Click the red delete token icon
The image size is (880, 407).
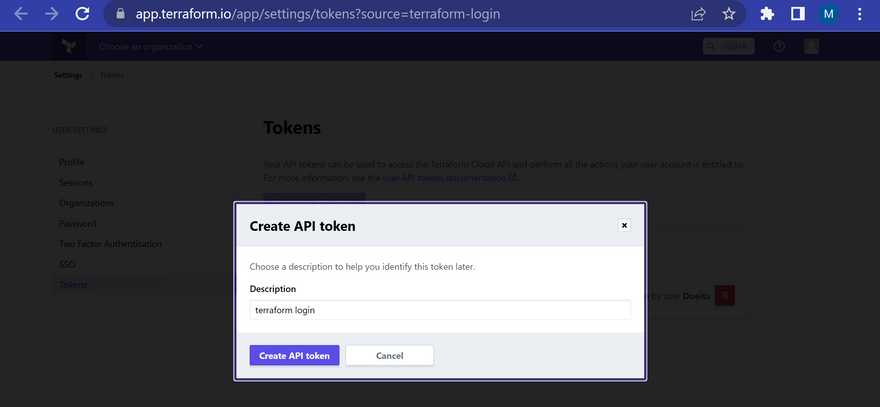[725, 295]
